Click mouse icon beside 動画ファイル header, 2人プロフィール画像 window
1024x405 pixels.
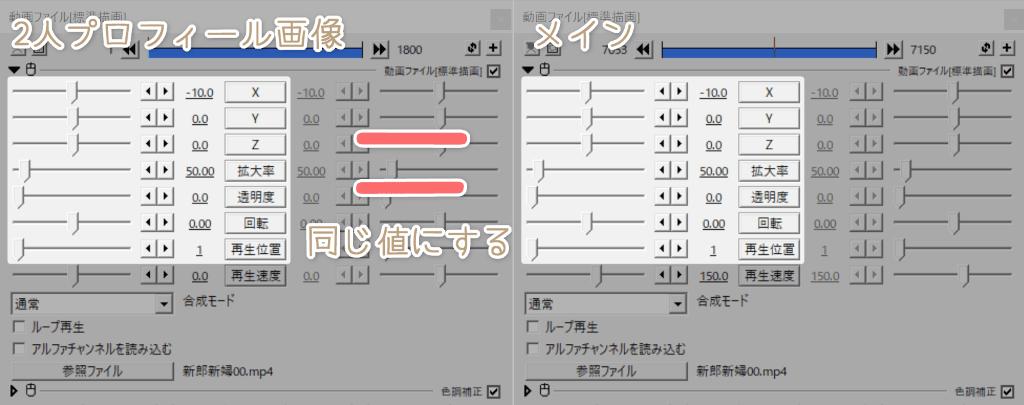[30, 70]
